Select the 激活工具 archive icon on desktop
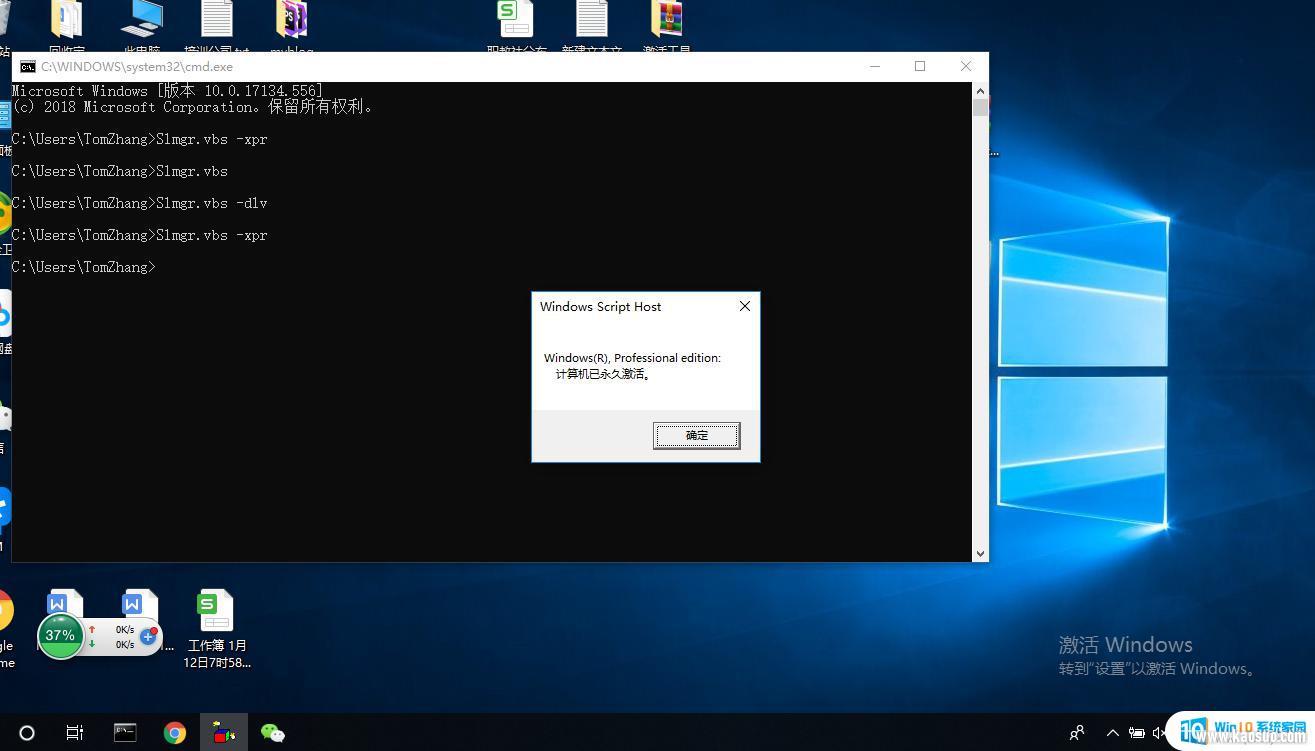The height and width of the screenshot is (751, 1315). point(667,26)
